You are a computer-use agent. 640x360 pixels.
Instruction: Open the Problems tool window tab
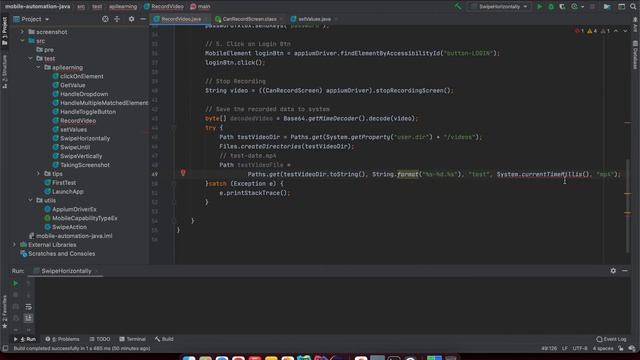click(62, 339)
